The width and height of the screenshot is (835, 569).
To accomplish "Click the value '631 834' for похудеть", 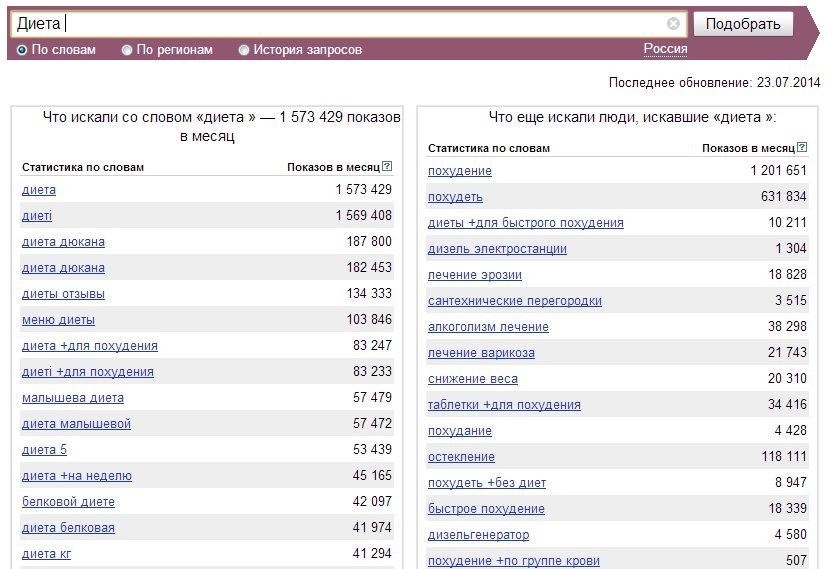I will tap(784, 197).
